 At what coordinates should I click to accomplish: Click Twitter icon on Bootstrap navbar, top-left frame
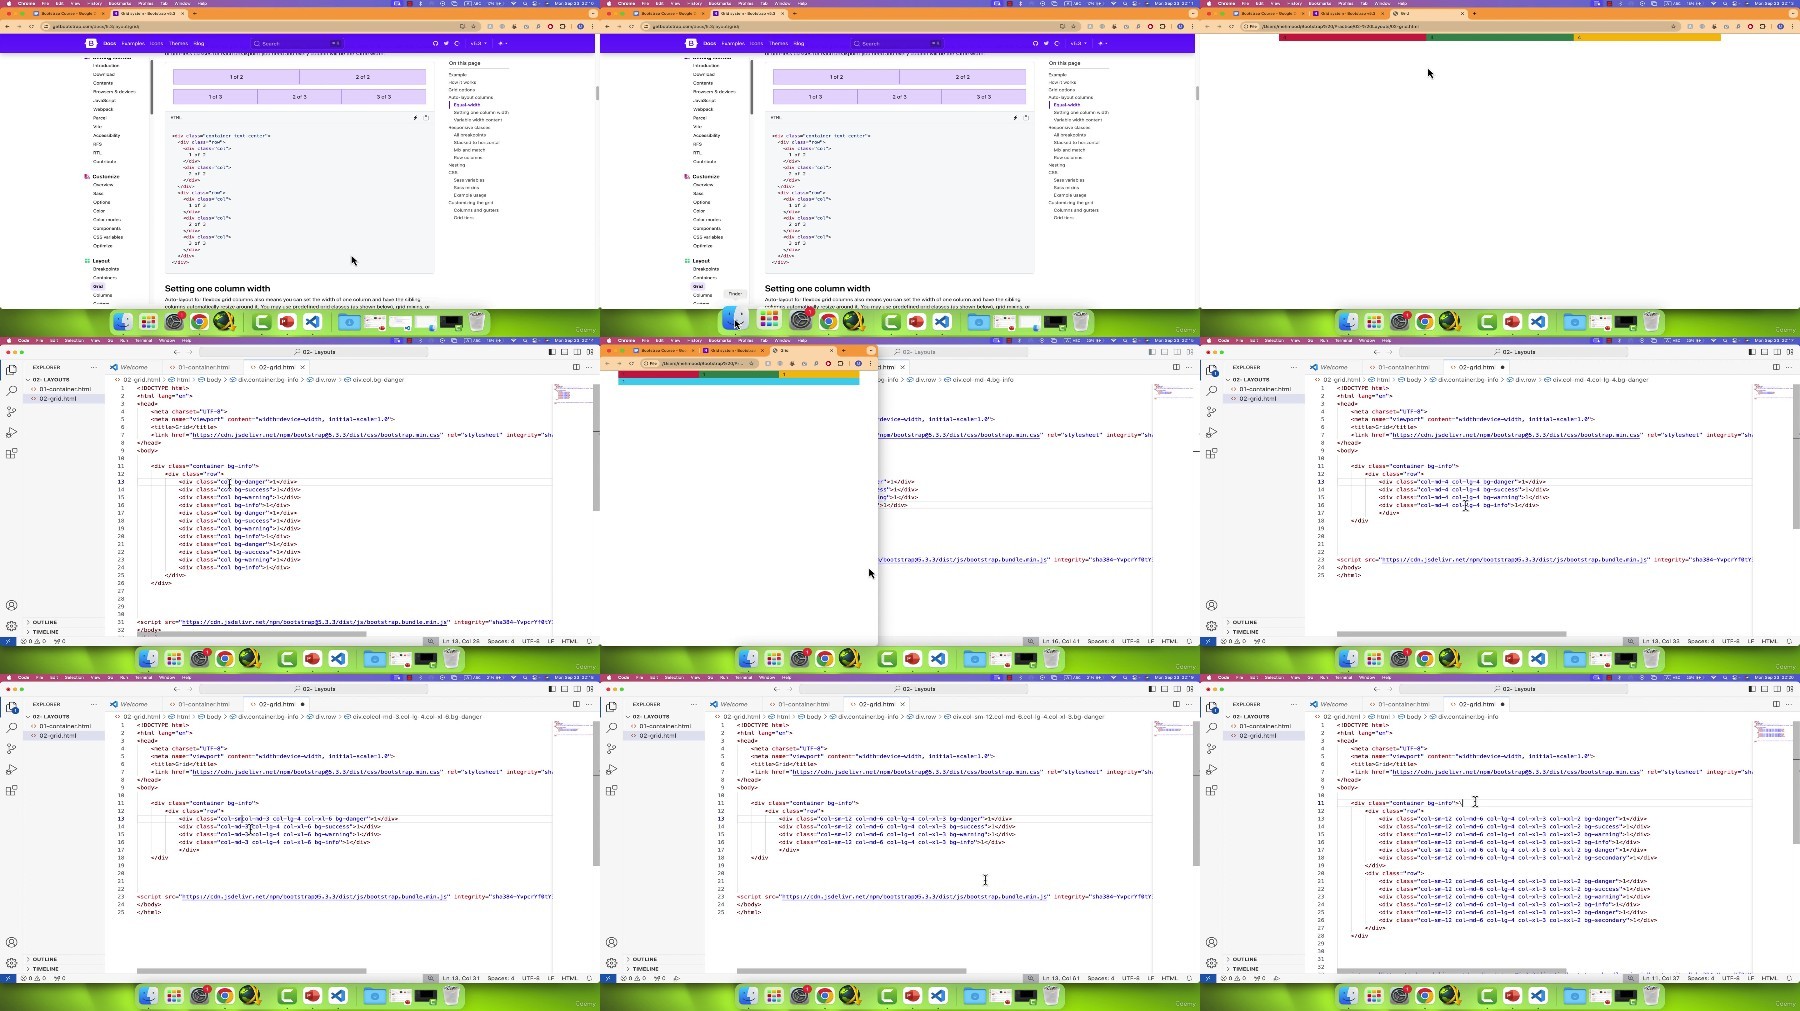tap(446, 43)
